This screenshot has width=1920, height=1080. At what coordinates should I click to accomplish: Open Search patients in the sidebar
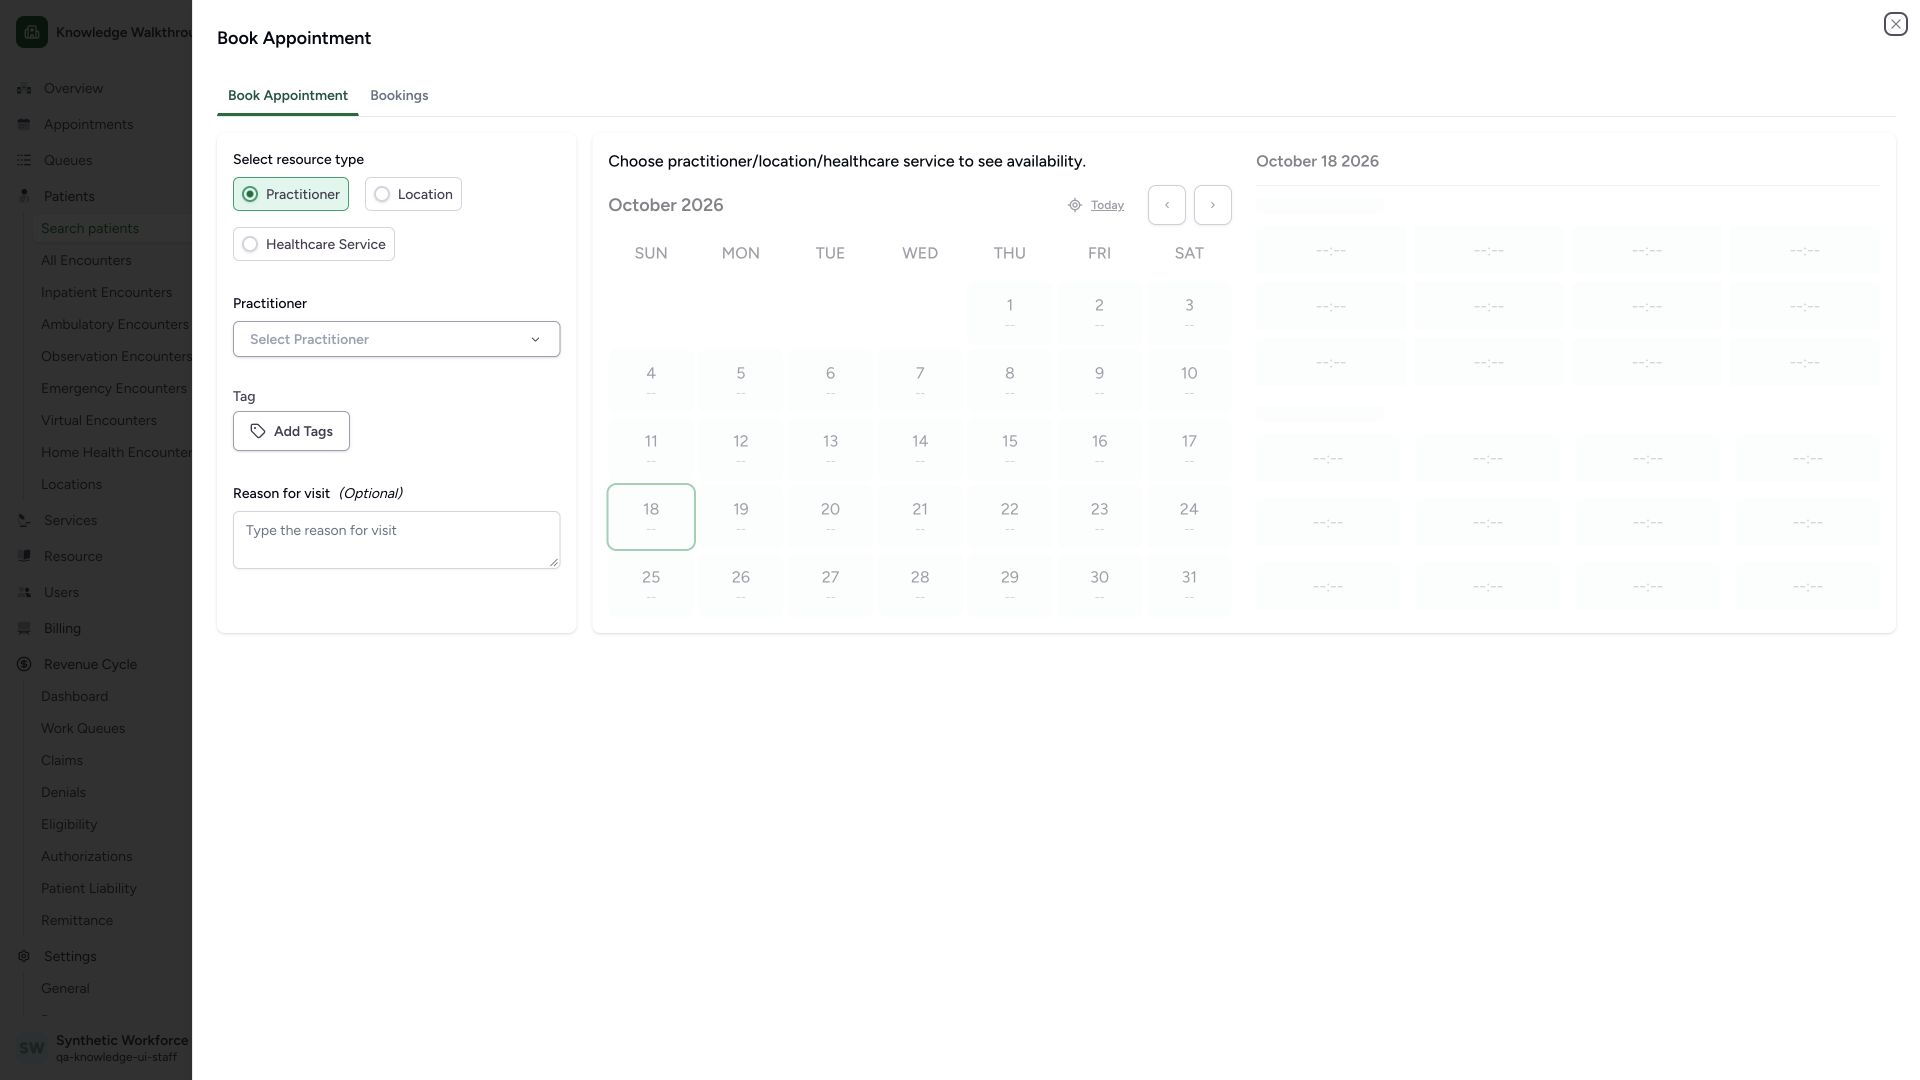pyautogui.click(x=90, y=228)
